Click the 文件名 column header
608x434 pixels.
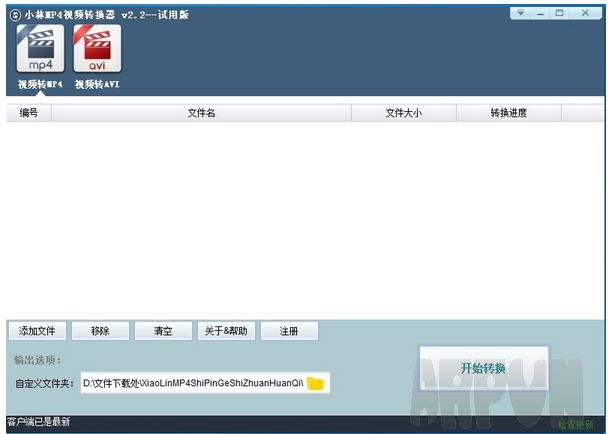201,113
